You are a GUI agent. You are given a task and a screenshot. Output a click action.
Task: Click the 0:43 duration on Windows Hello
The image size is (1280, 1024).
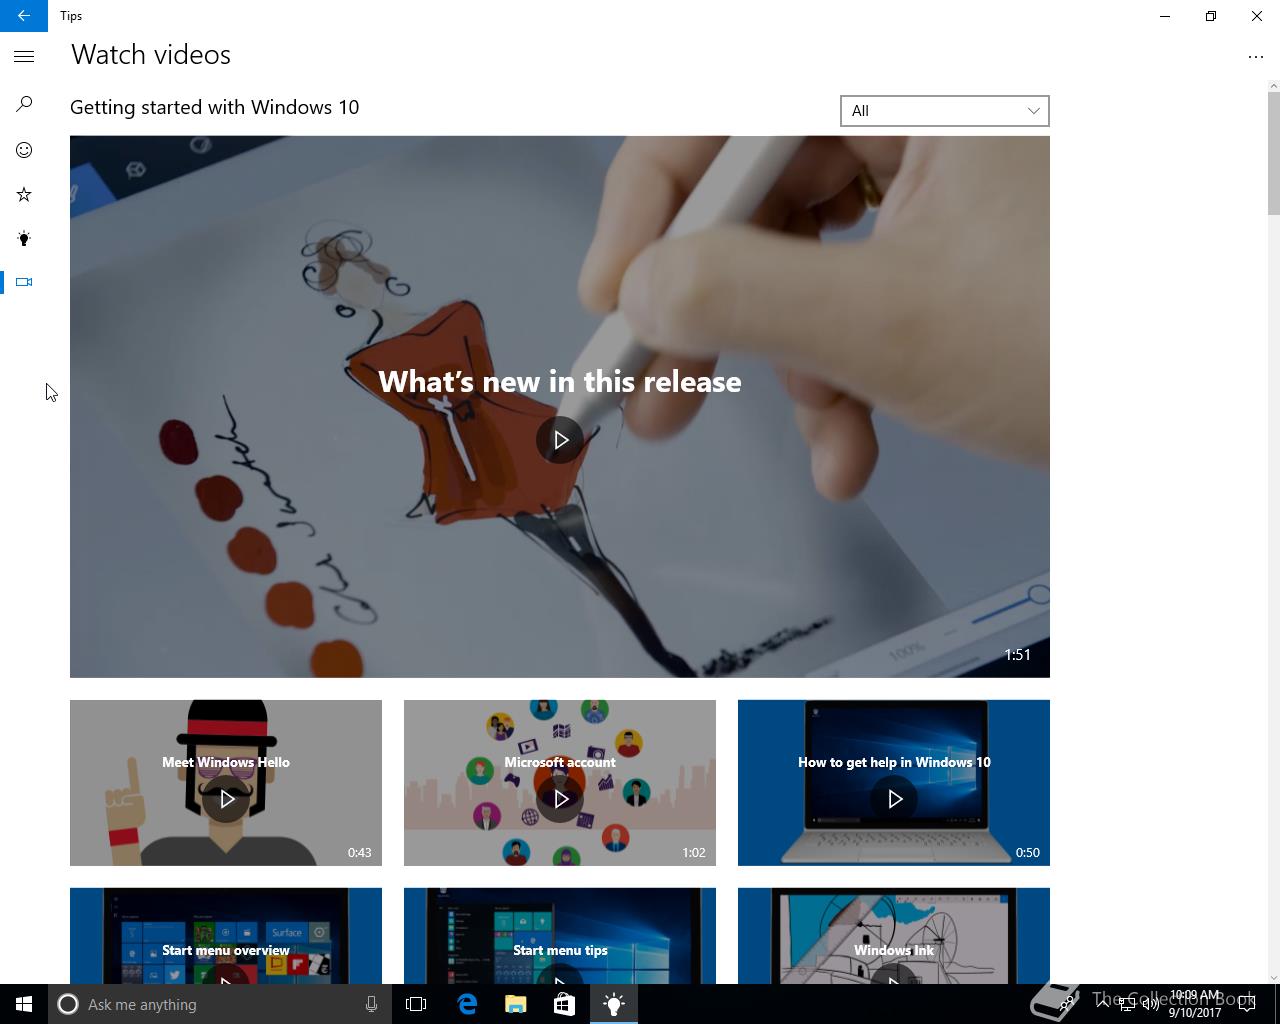click(359, 853)
